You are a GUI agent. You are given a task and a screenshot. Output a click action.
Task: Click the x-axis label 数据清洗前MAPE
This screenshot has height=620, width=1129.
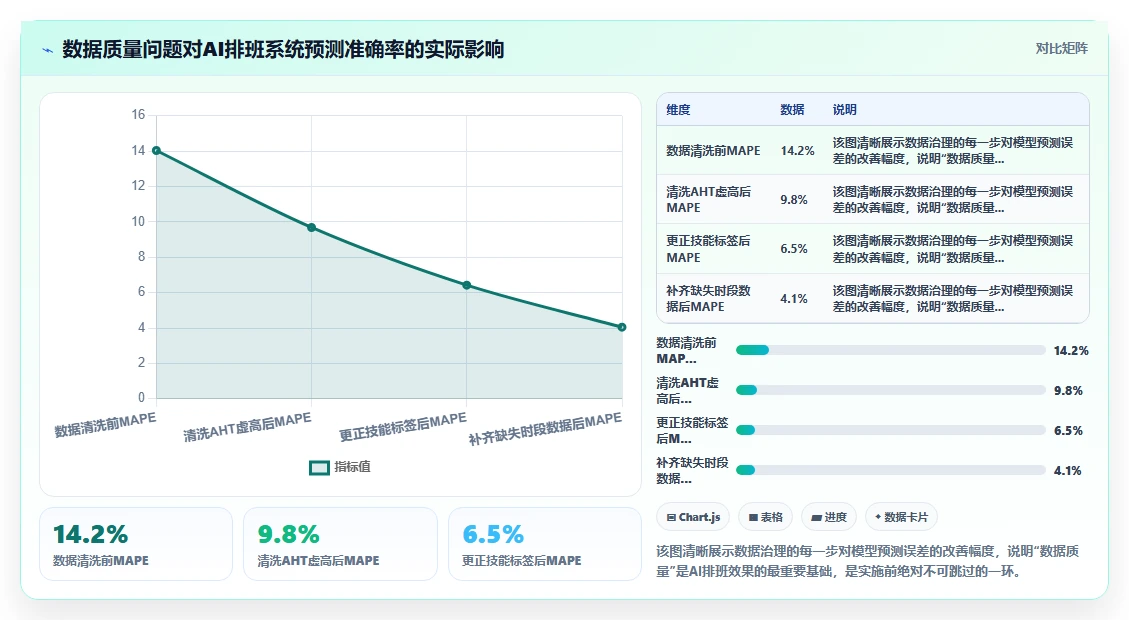pos(105,425)
